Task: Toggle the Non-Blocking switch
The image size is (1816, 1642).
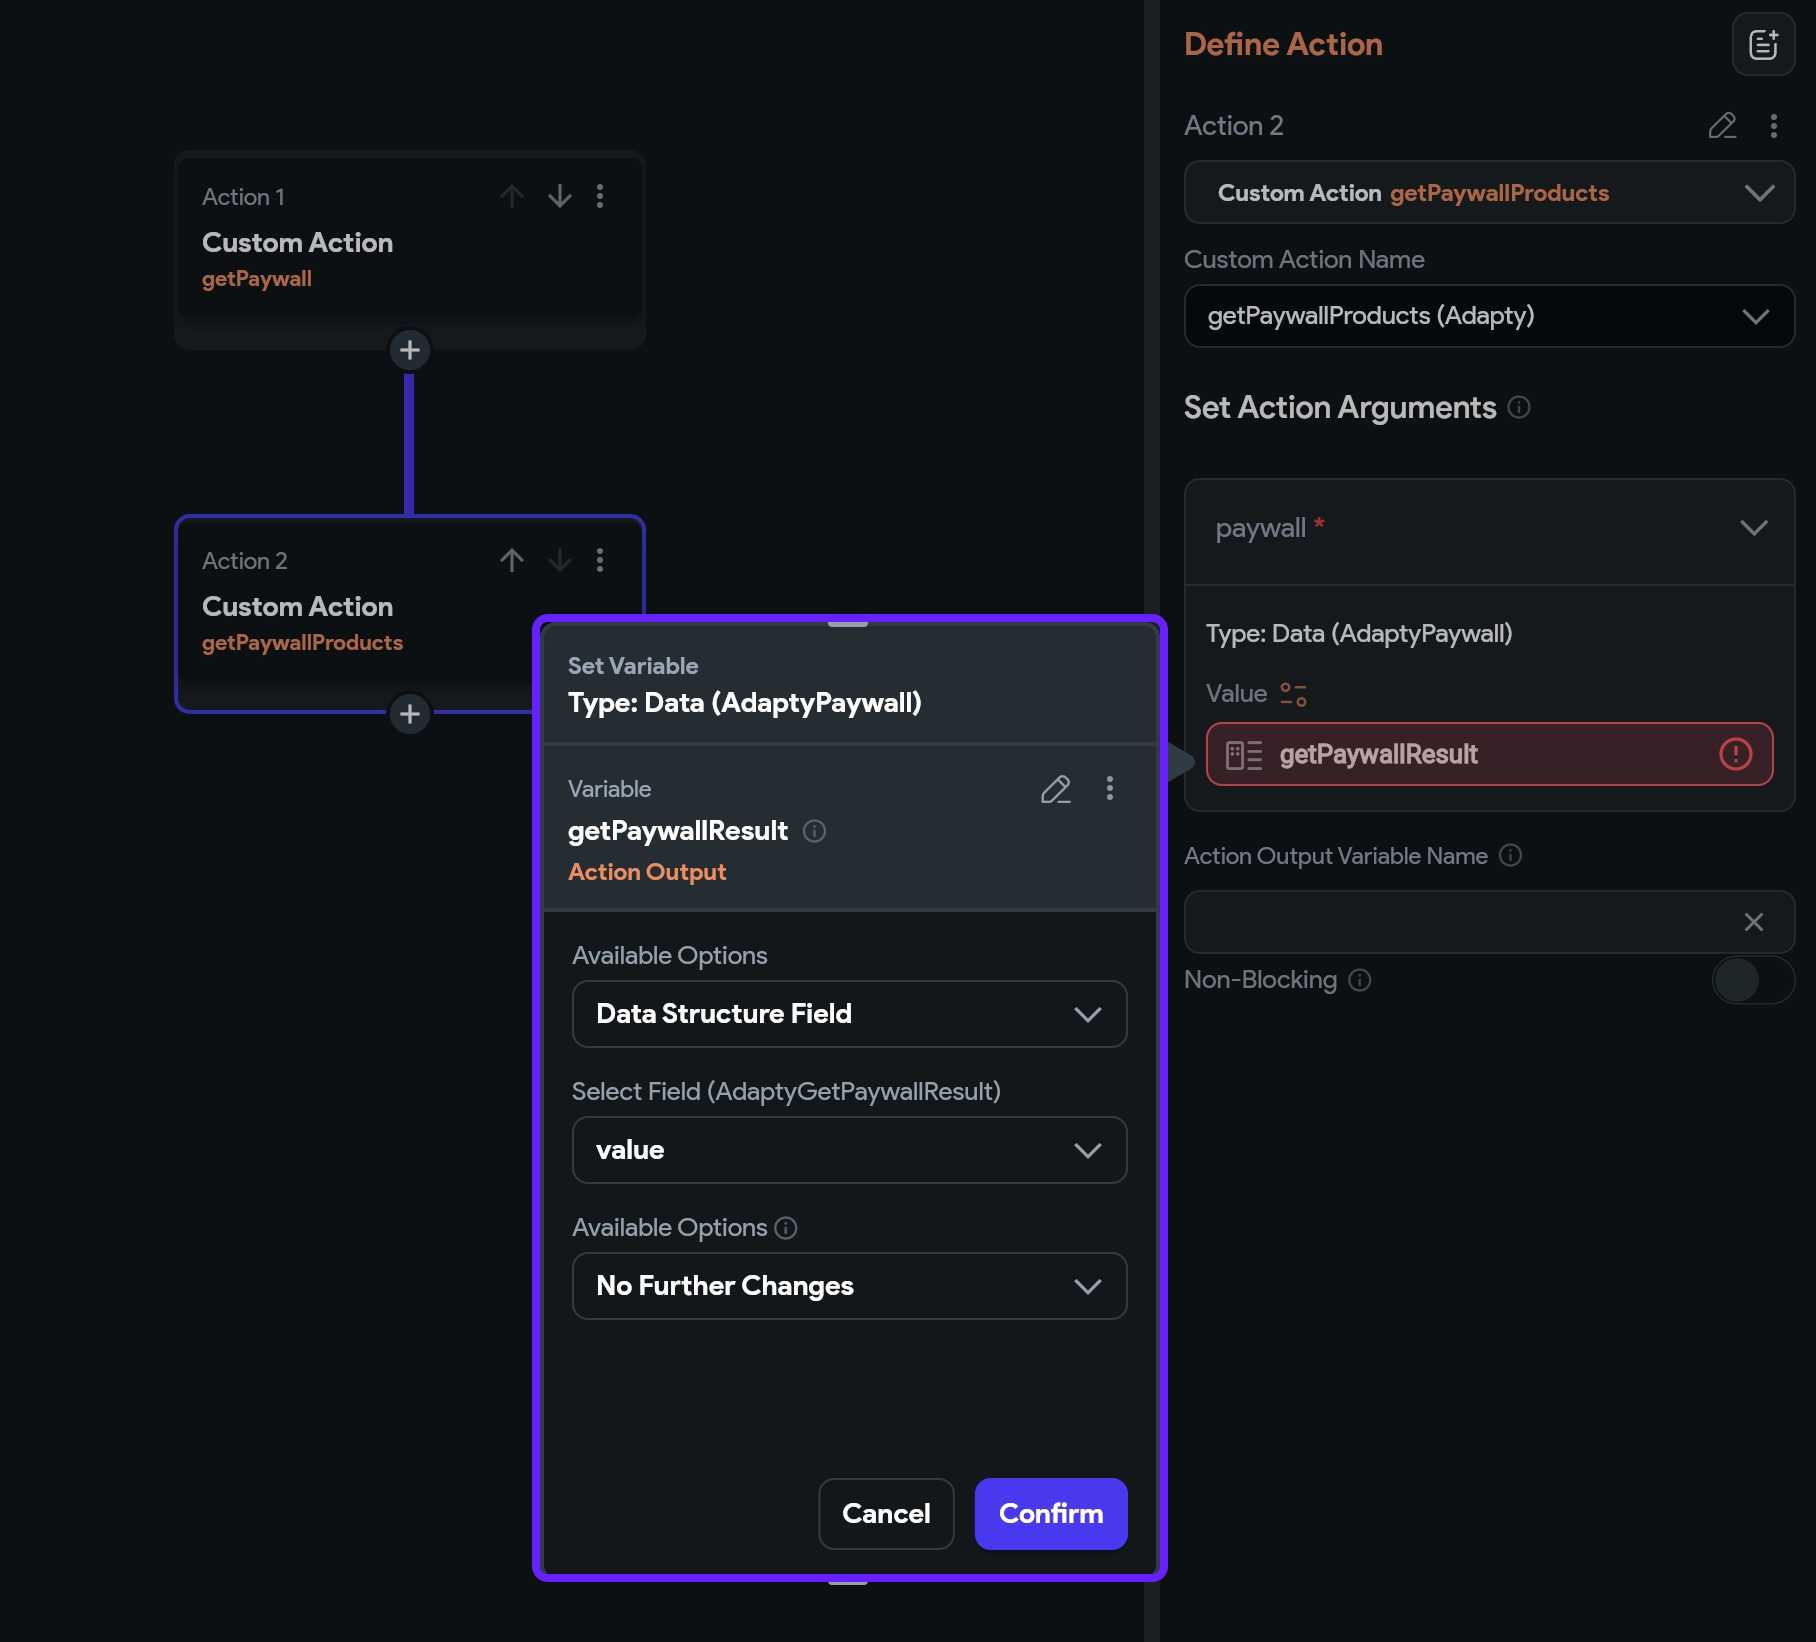Action: [x=1752, y=980]
